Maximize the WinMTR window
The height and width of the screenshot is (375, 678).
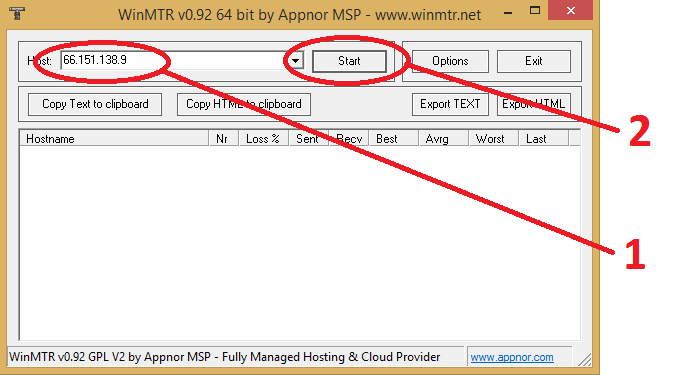[x=535, y=11]
